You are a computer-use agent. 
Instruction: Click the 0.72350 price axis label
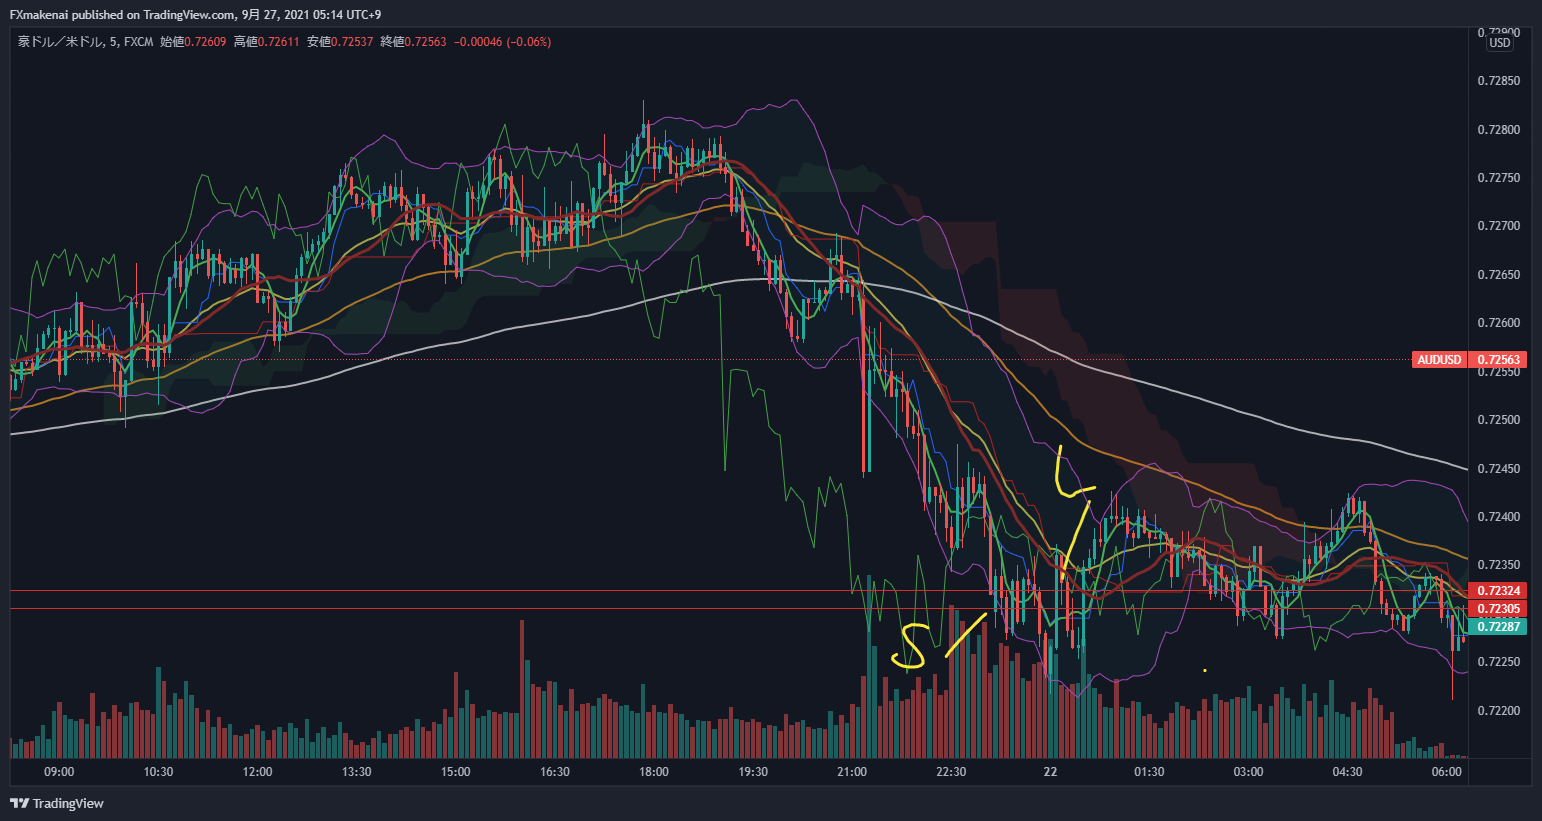click(x=1498, y=565)
